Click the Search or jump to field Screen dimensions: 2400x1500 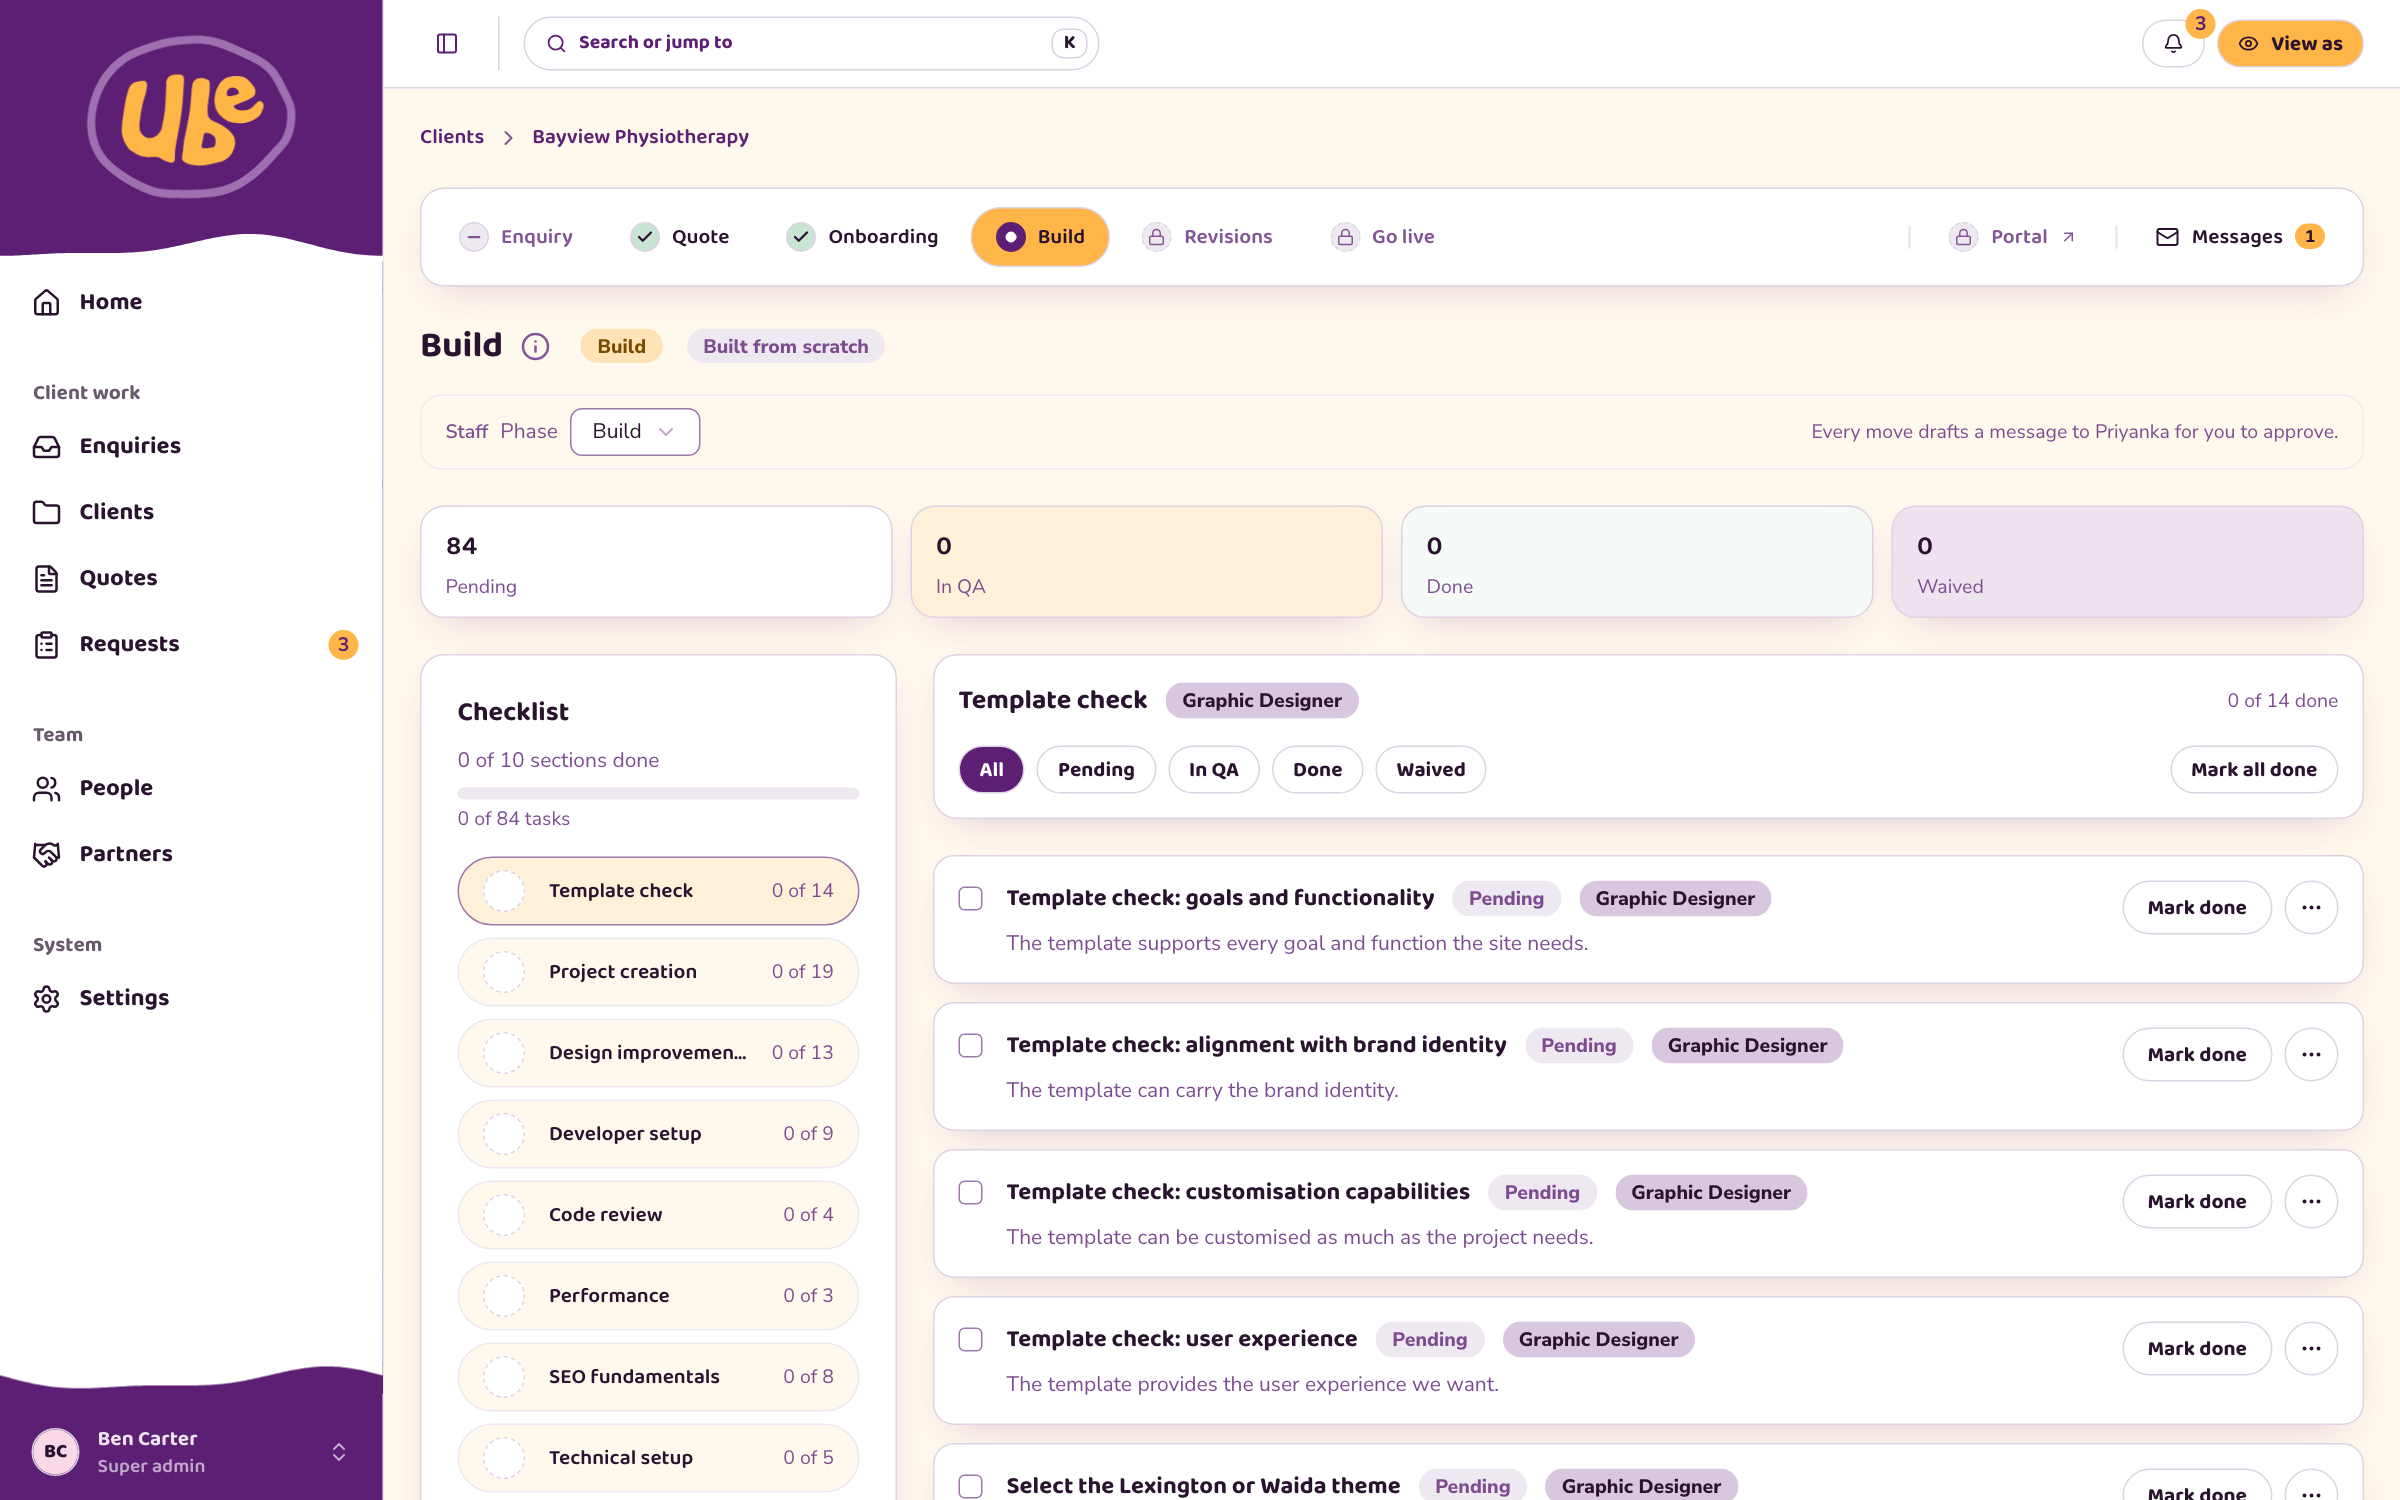pos(811,43)
